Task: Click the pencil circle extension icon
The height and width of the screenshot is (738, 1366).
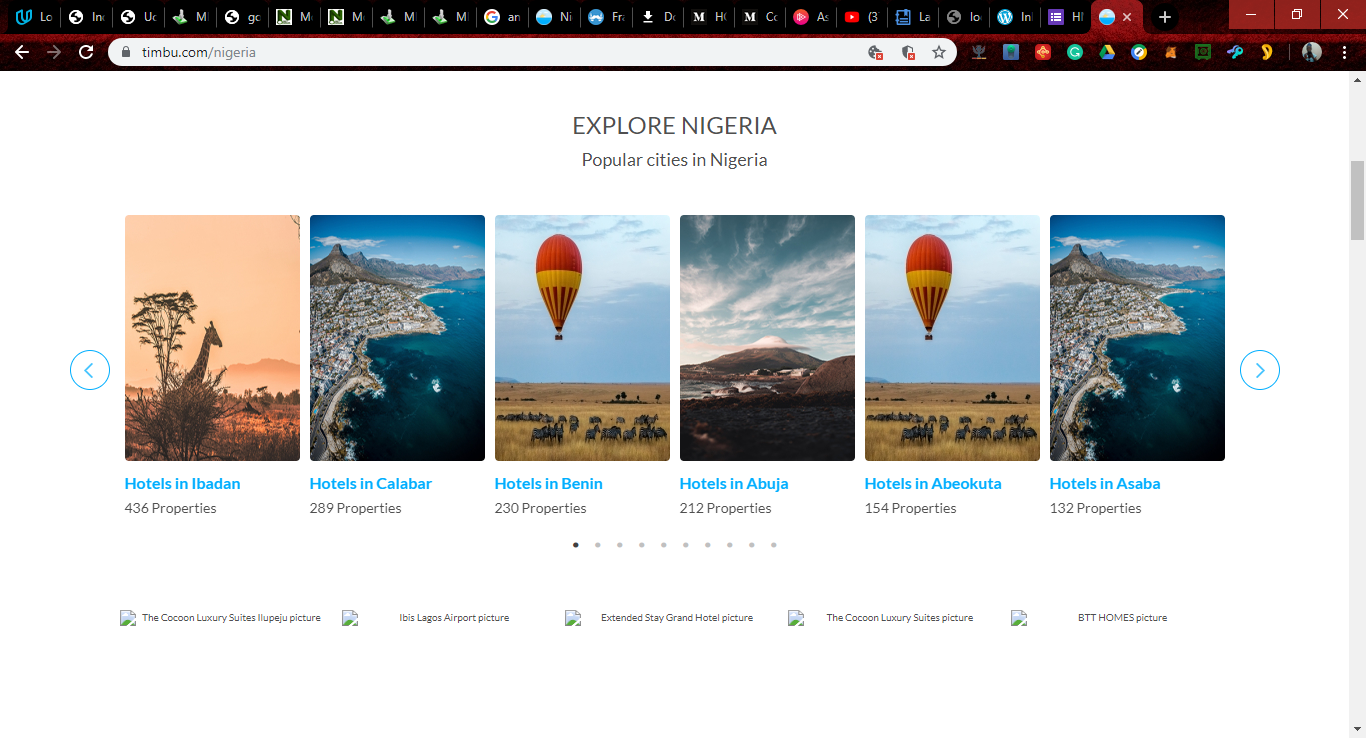Action: coord(1139,52)
